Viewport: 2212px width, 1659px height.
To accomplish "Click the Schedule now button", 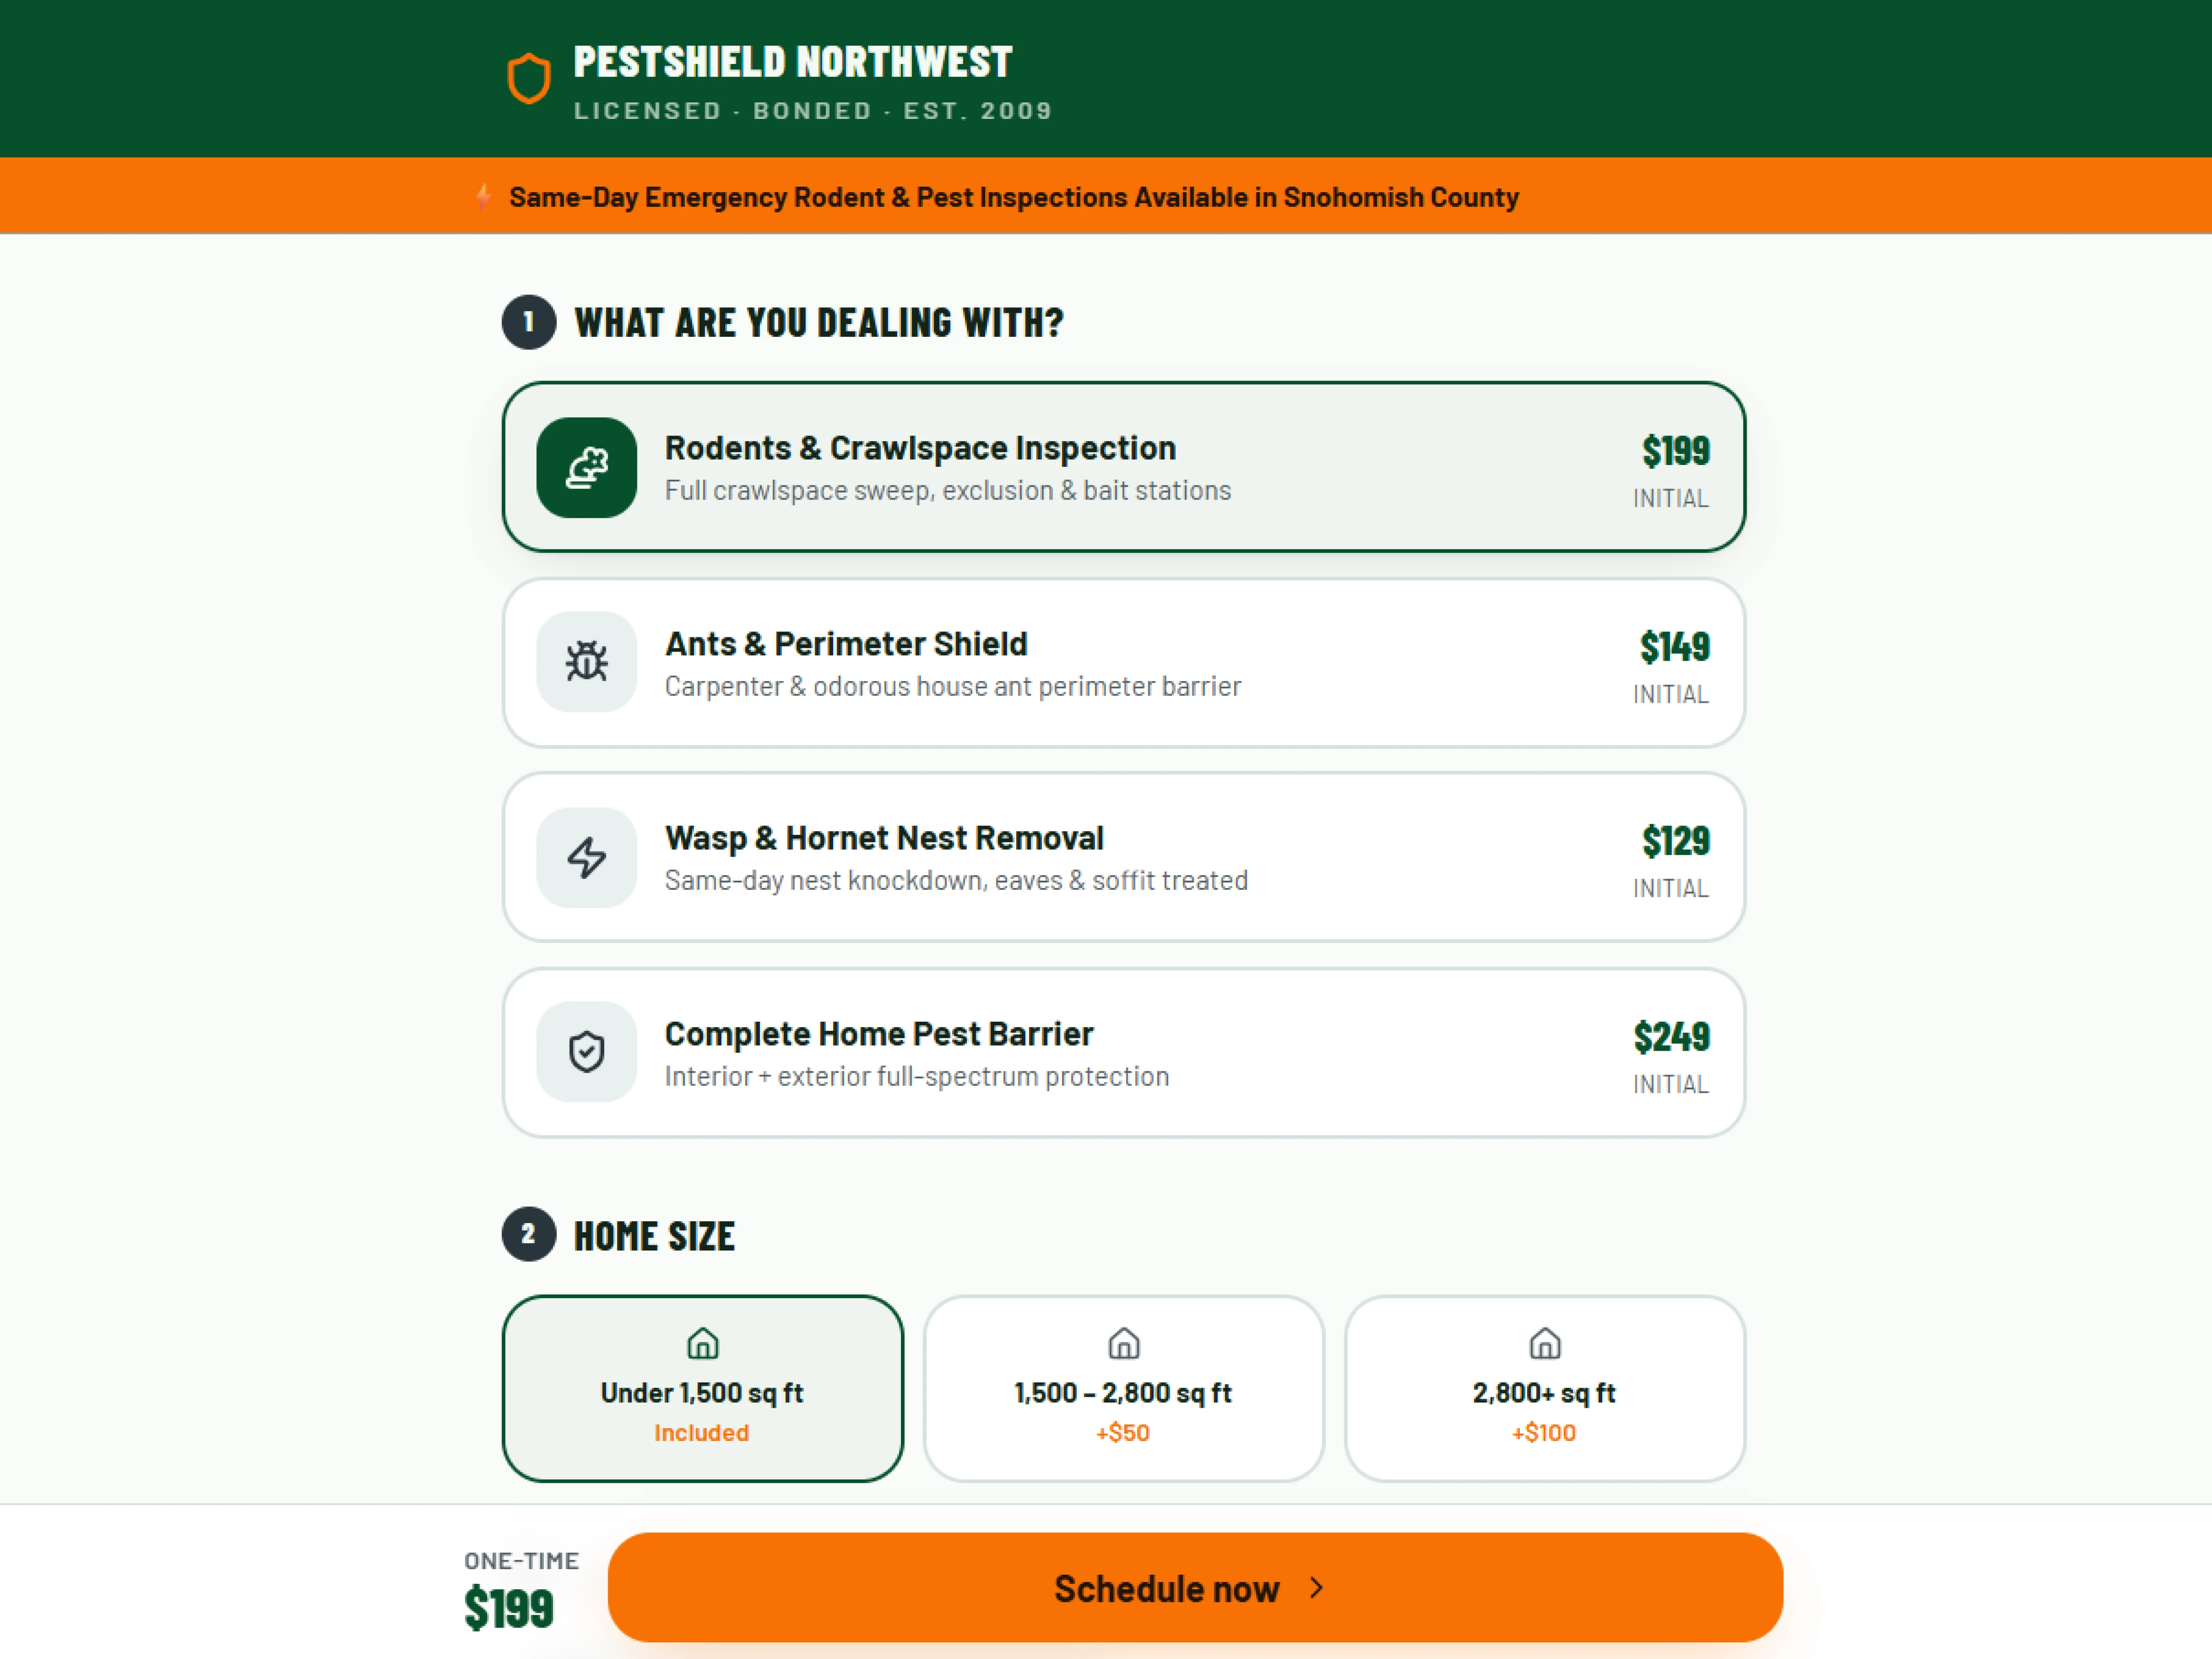I will click(x=1195, y=1588).
